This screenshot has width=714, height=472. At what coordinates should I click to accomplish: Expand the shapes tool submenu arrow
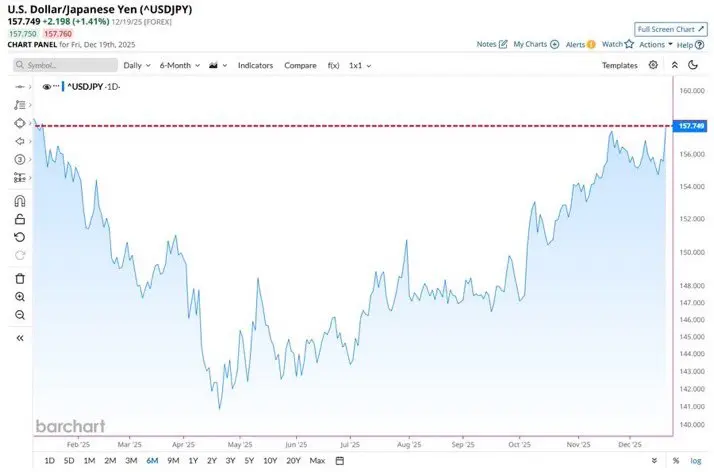tap(30, 123)
